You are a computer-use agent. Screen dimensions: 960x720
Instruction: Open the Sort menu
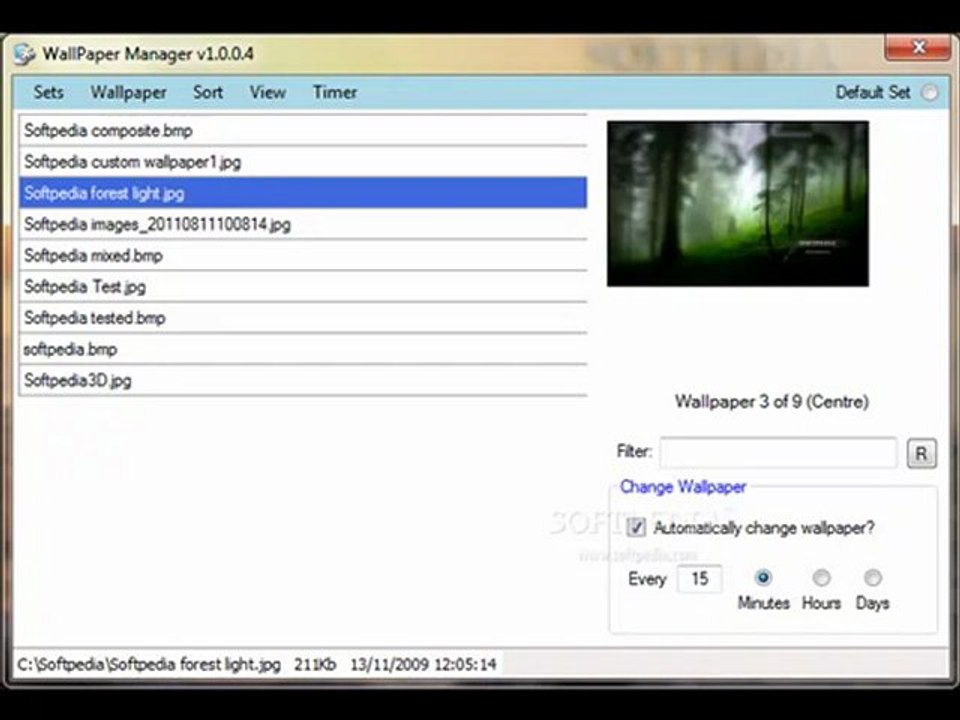208,92
